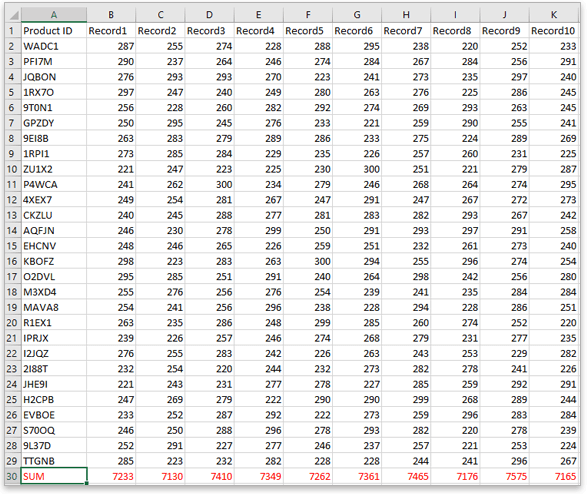587x494 pixels.
Task: Click the SUM label cell
Action: pos(54,476)
